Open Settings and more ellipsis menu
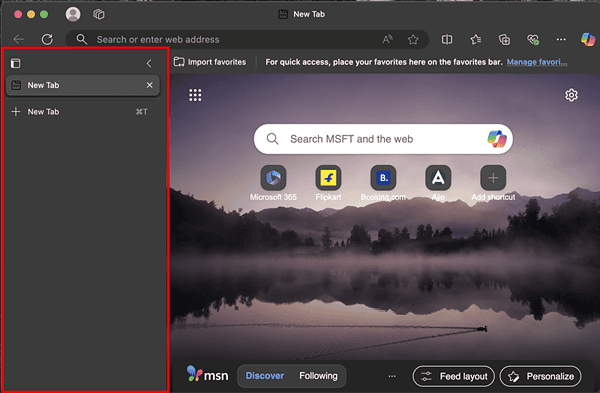The width and height of the screenshot is (600, 393). point(561,39)
